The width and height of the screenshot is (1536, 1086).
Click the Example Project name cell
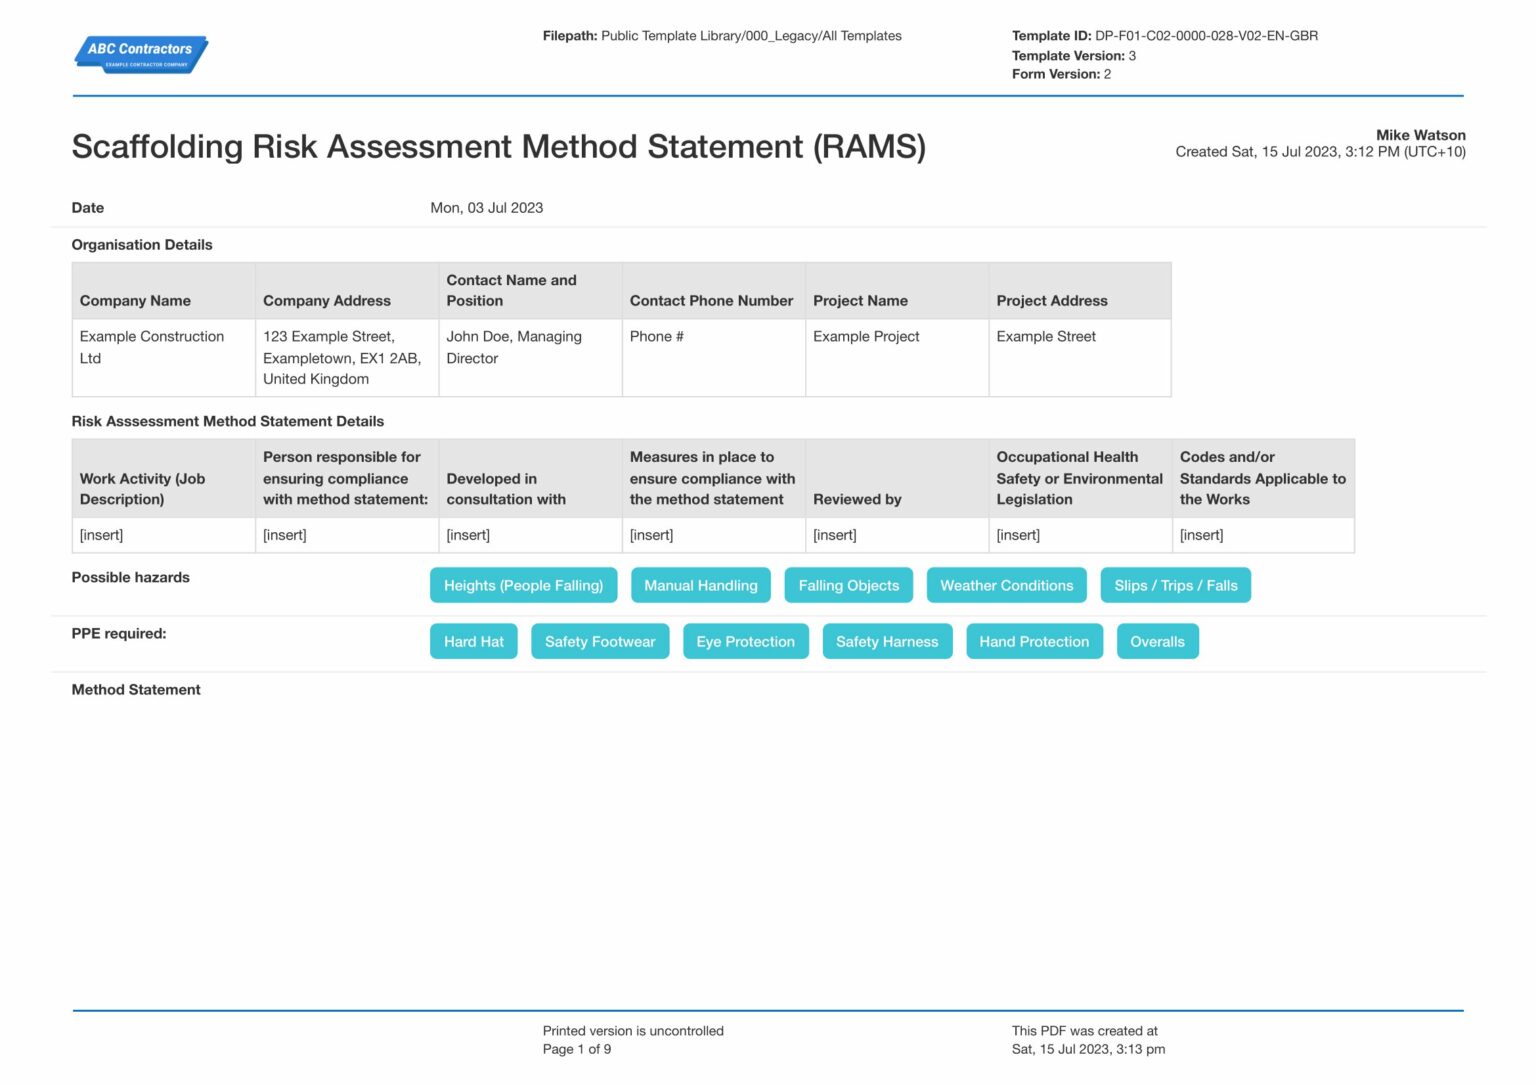tap(896, 357)
